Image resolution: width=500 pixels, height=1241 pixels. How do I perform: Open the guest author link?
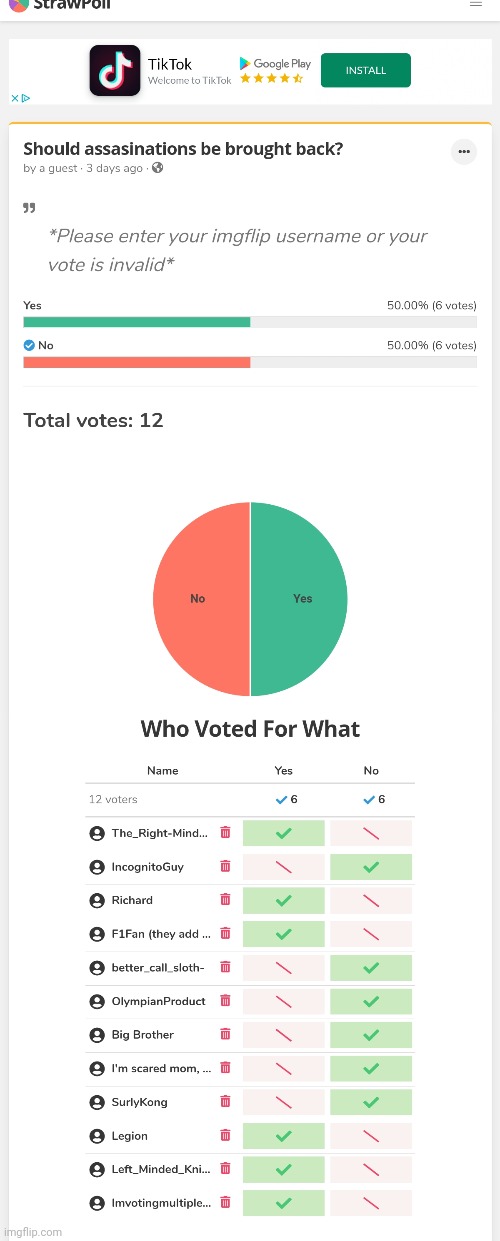[50, 168]
